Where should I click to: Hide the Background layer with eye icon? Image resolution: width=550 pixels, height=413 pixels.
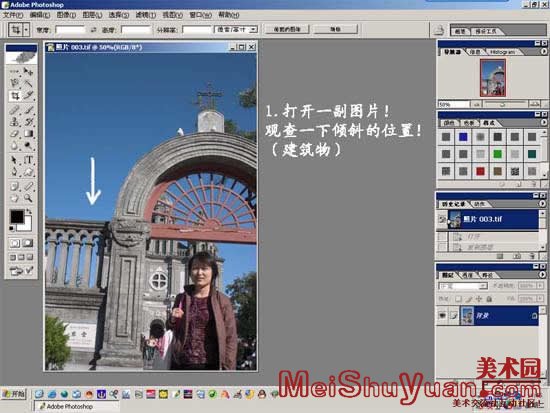pyautogui.click(x=442, y=315)
